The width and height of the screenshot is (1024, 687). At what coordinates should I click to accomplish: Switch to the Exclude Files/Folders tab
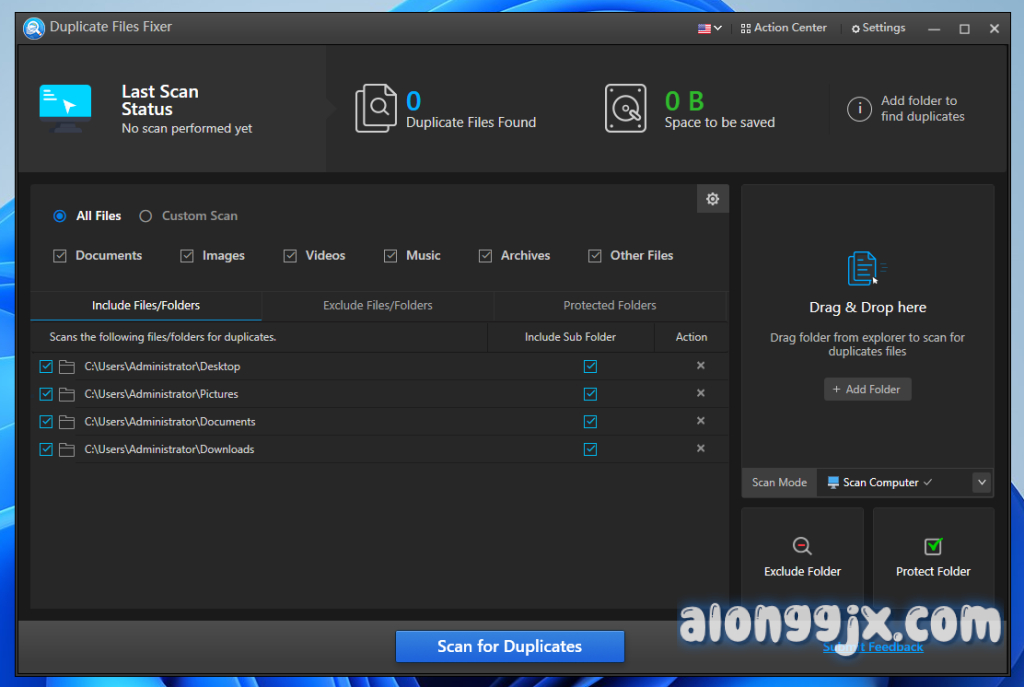(378, 306)
